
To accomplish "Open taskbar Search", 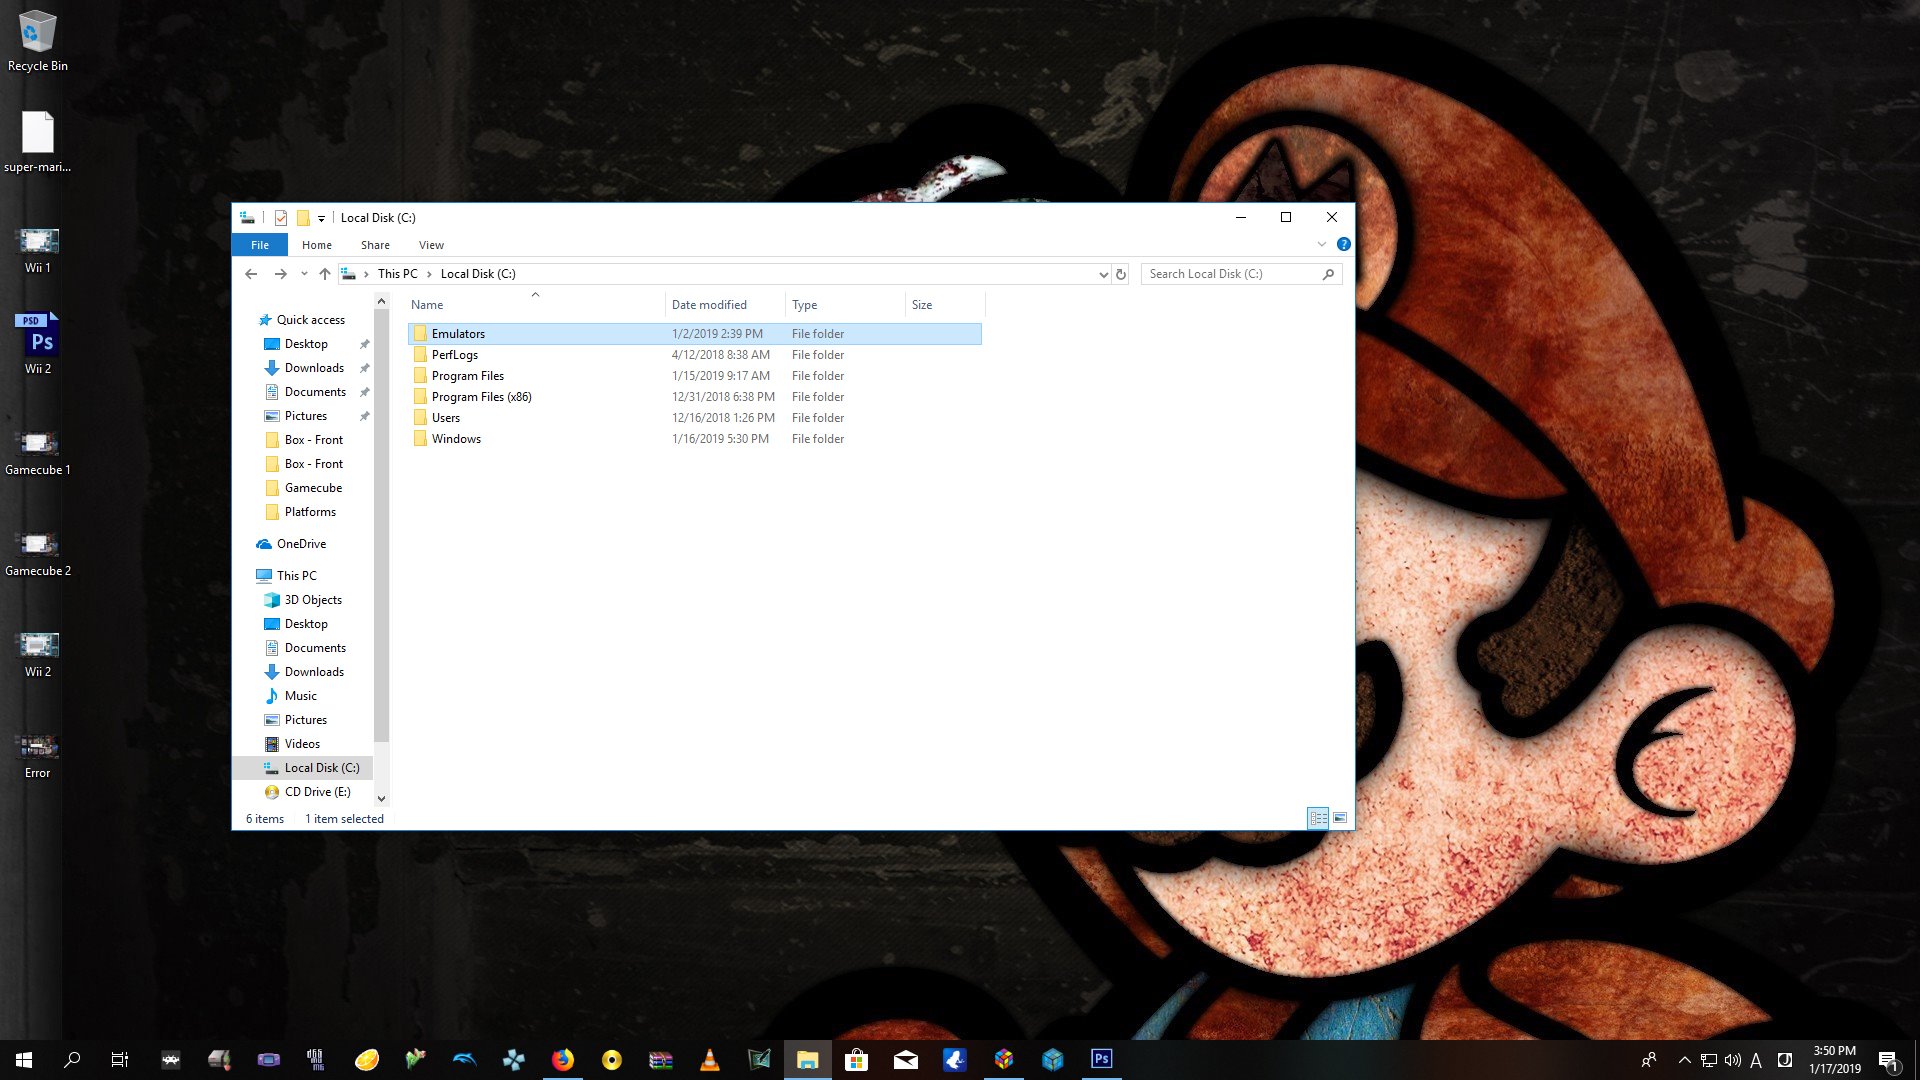I will tap(72, 1060).
